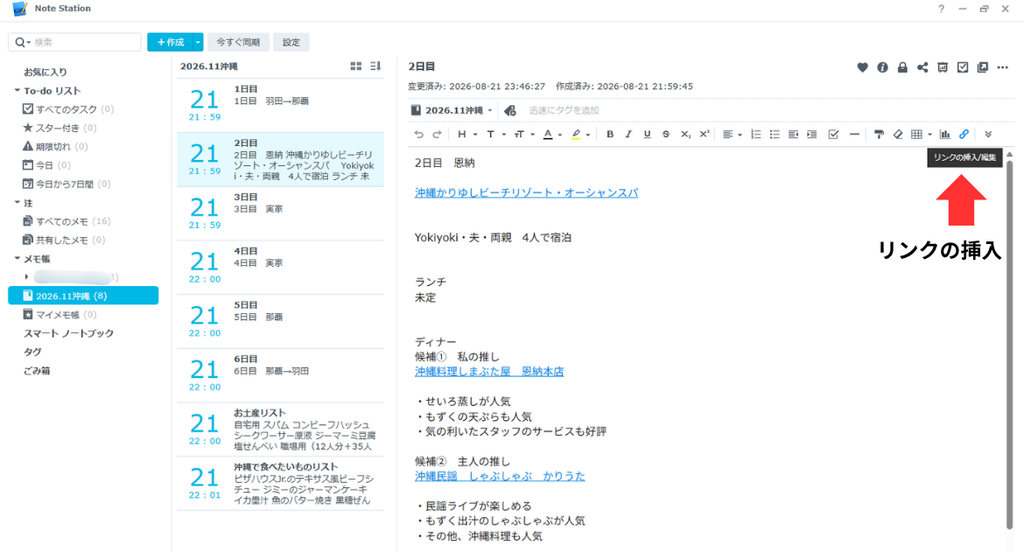The width and height of the screenshot is (1024, 552).
Task: Insert a checkbox into the note
Action: [833, 134]
